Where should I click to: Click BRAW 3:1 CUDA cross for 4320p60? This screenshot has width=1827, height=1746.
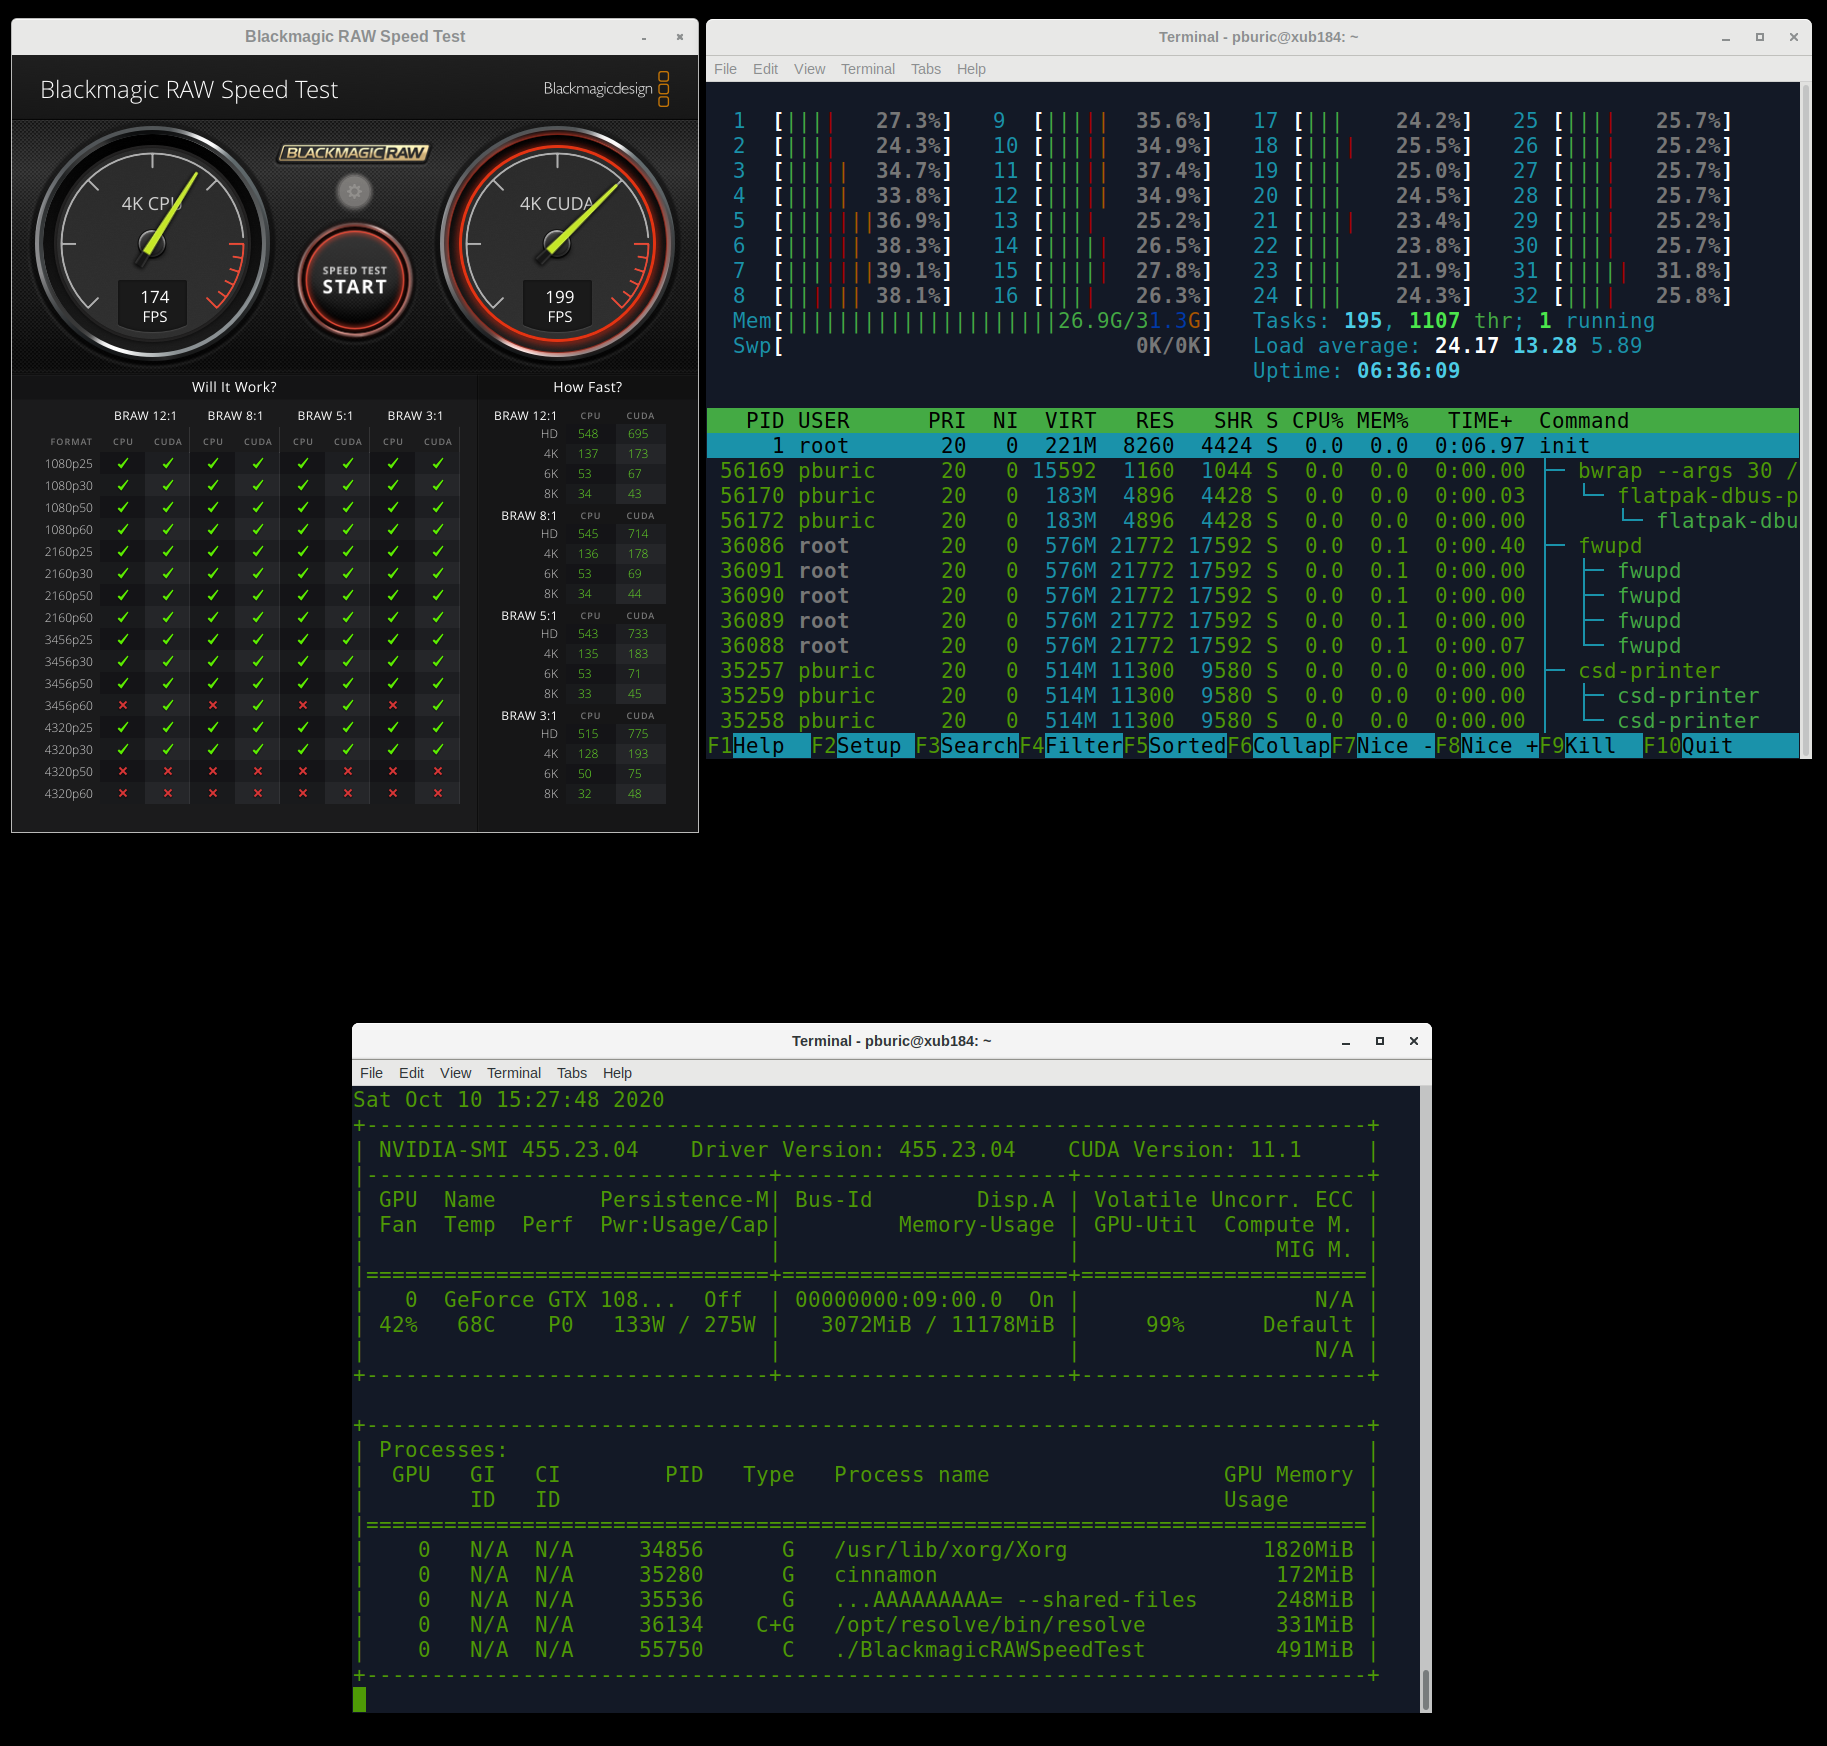(x=438, y=794)
